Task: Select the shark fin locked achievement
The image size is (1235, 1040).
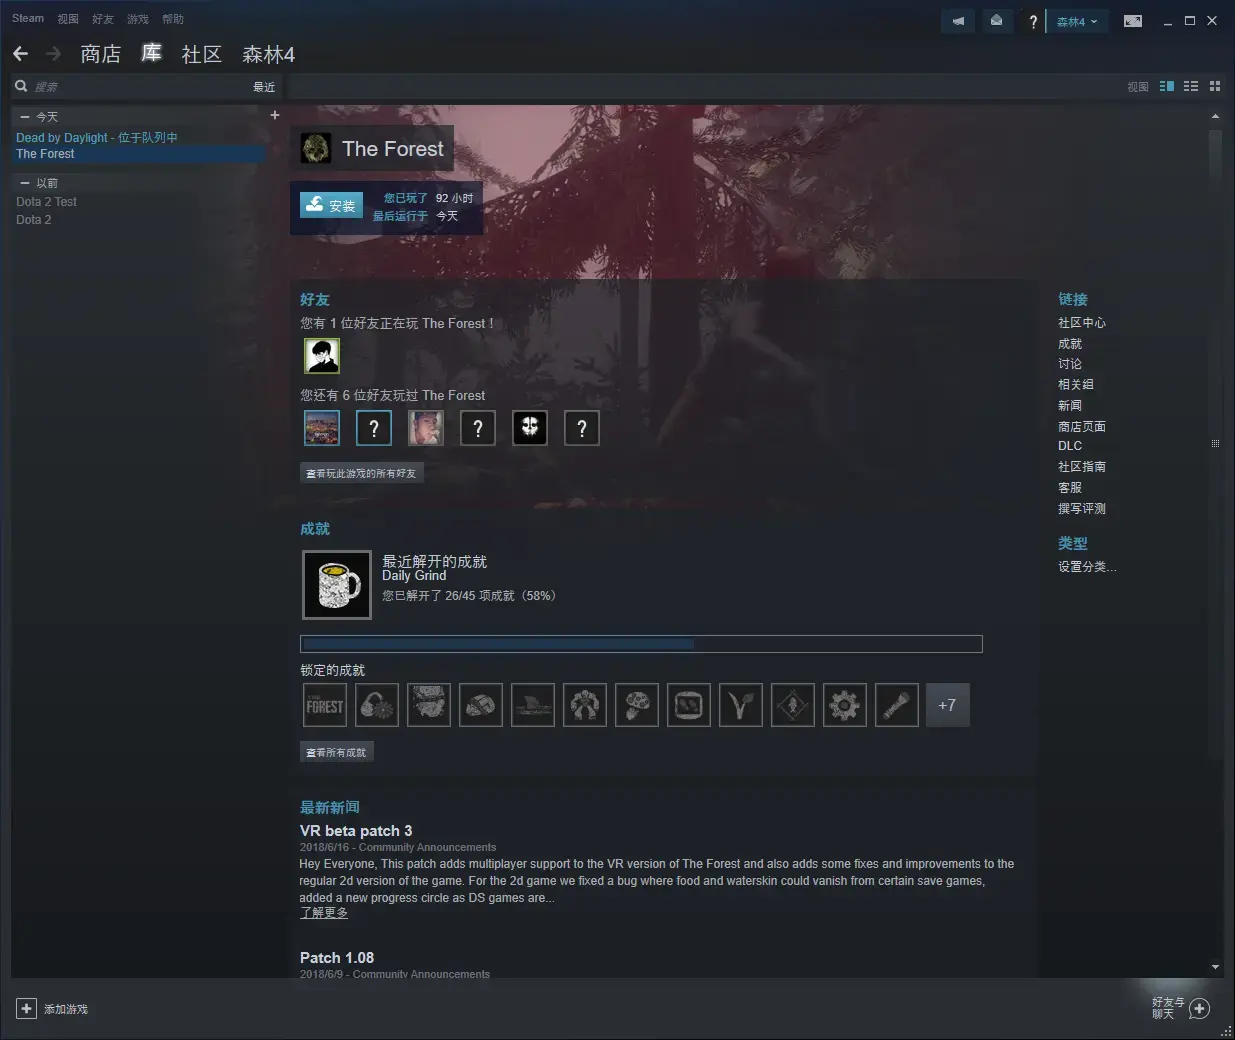Action: tap(533, 705)
